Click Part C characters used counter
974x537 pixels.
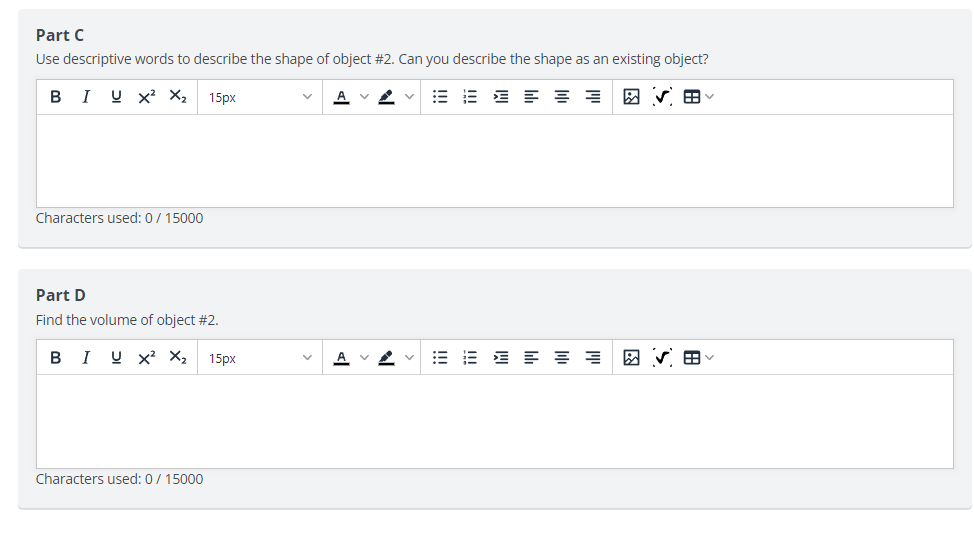[119, 218]
